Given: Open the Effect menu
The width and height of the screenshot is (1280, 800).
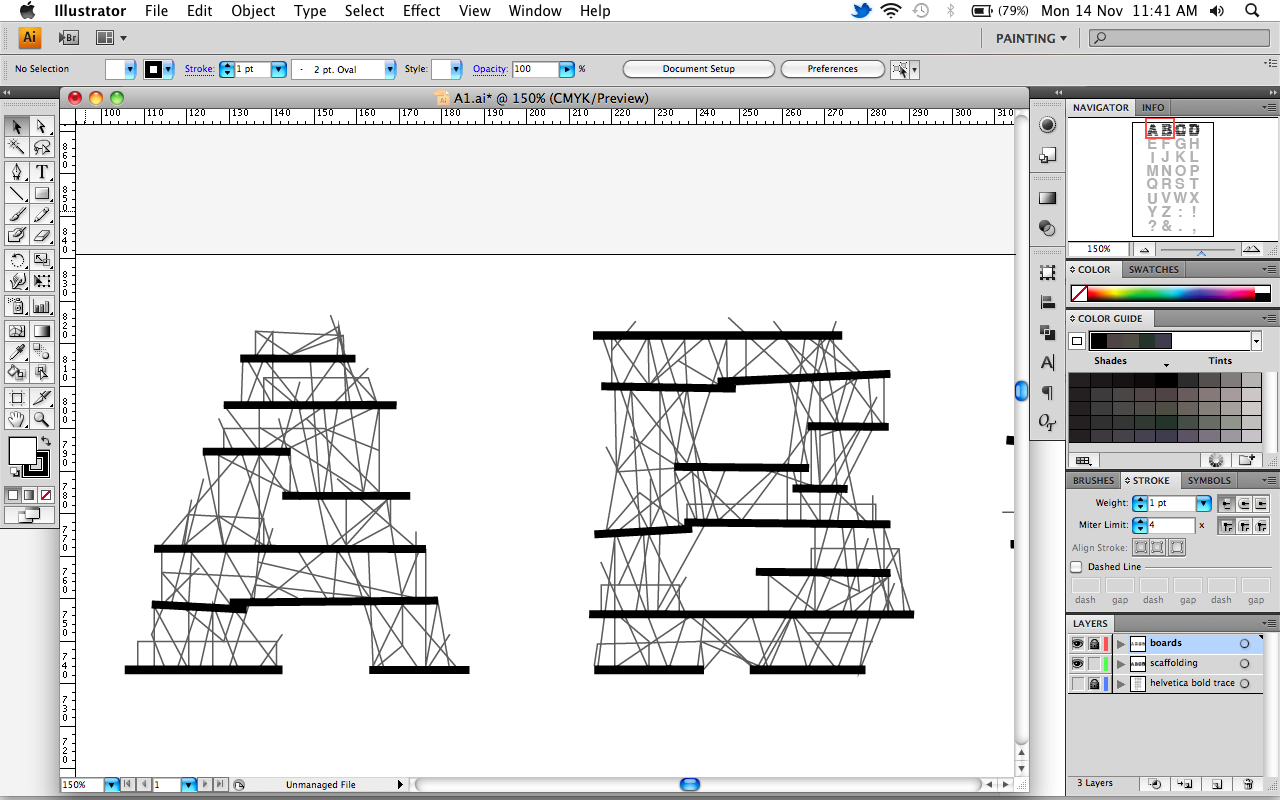Looking at the screenshot, I should 421,11.
